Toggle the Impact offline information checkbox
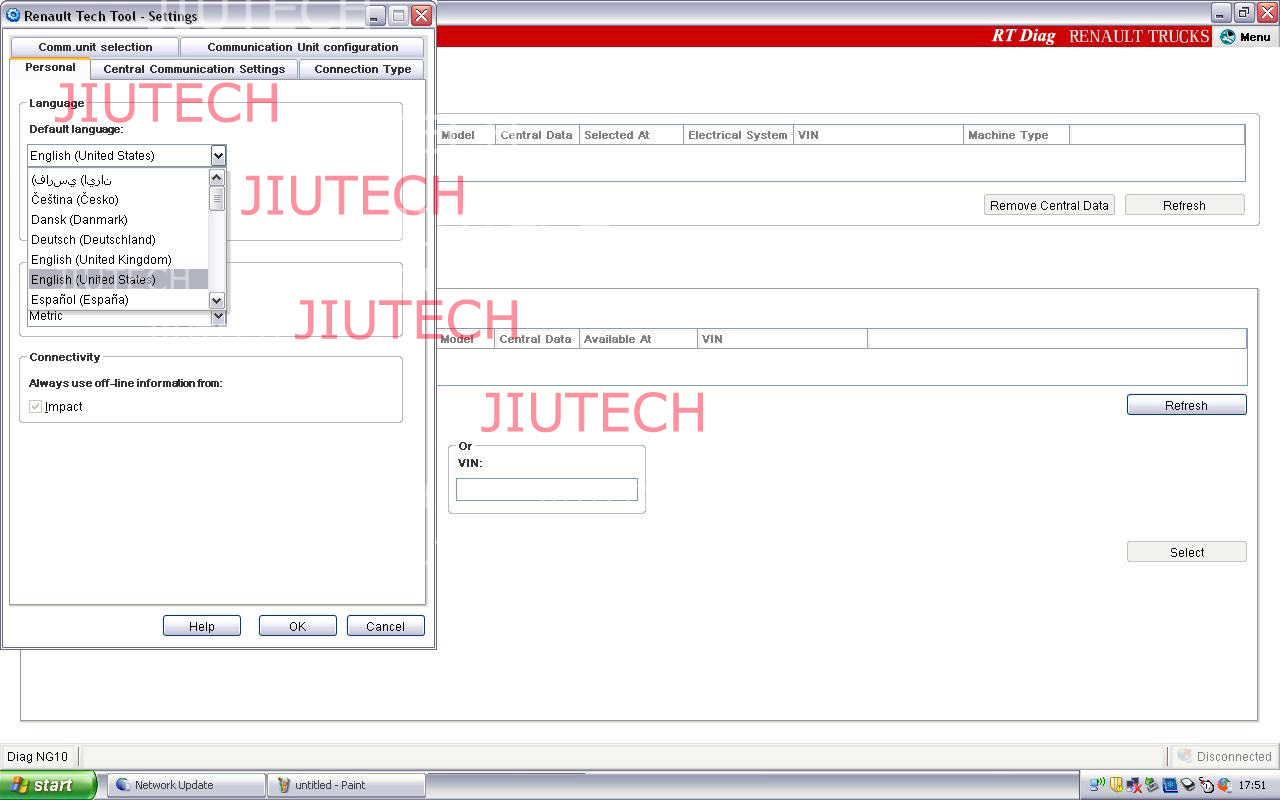1280x800 pixels. pyautogui.click(x=36, y=406)
